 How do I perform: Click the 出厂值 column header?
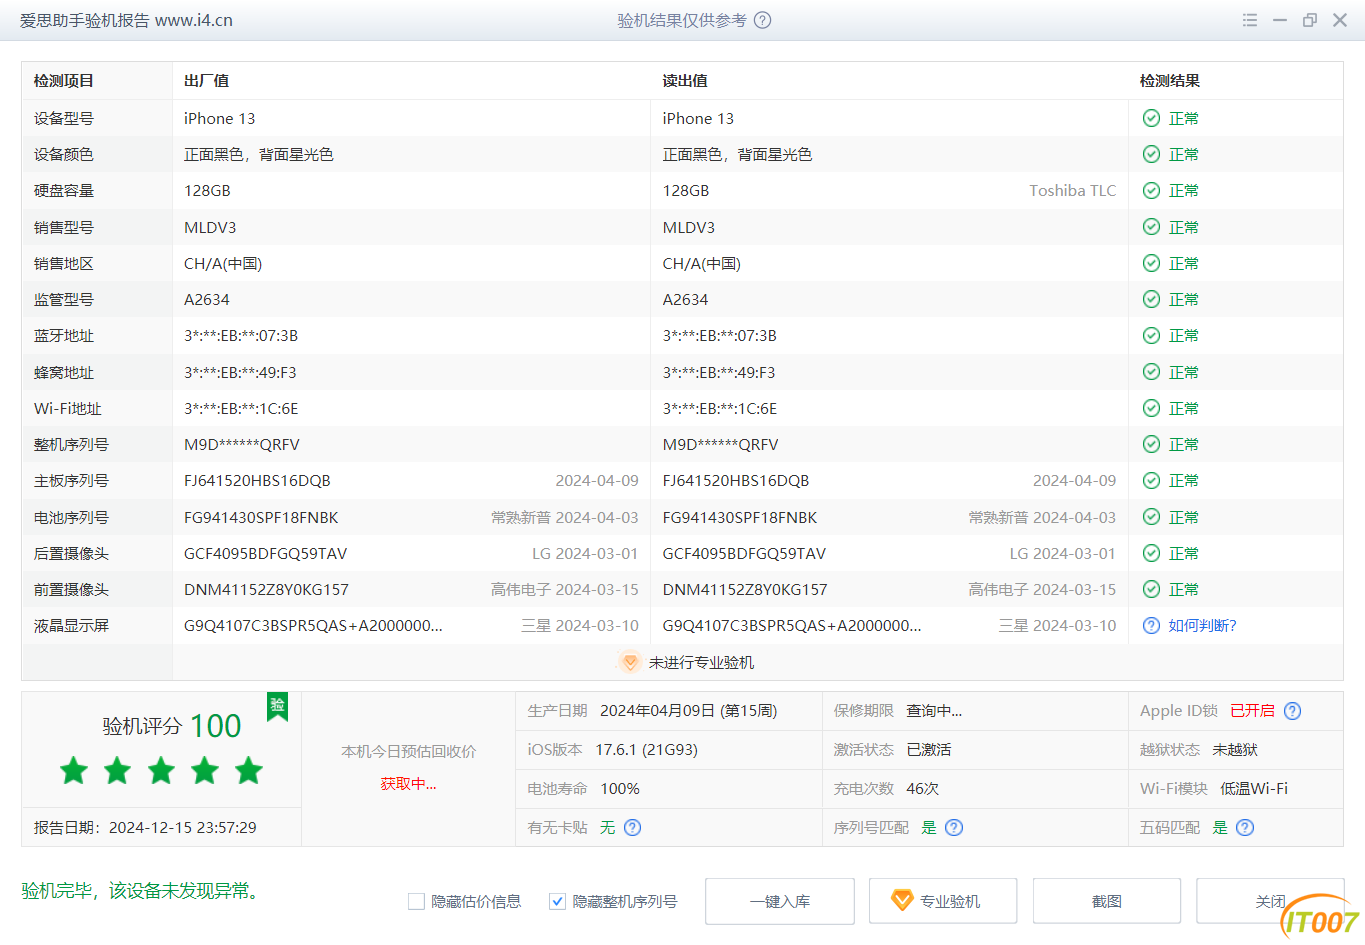coord(207,81)
